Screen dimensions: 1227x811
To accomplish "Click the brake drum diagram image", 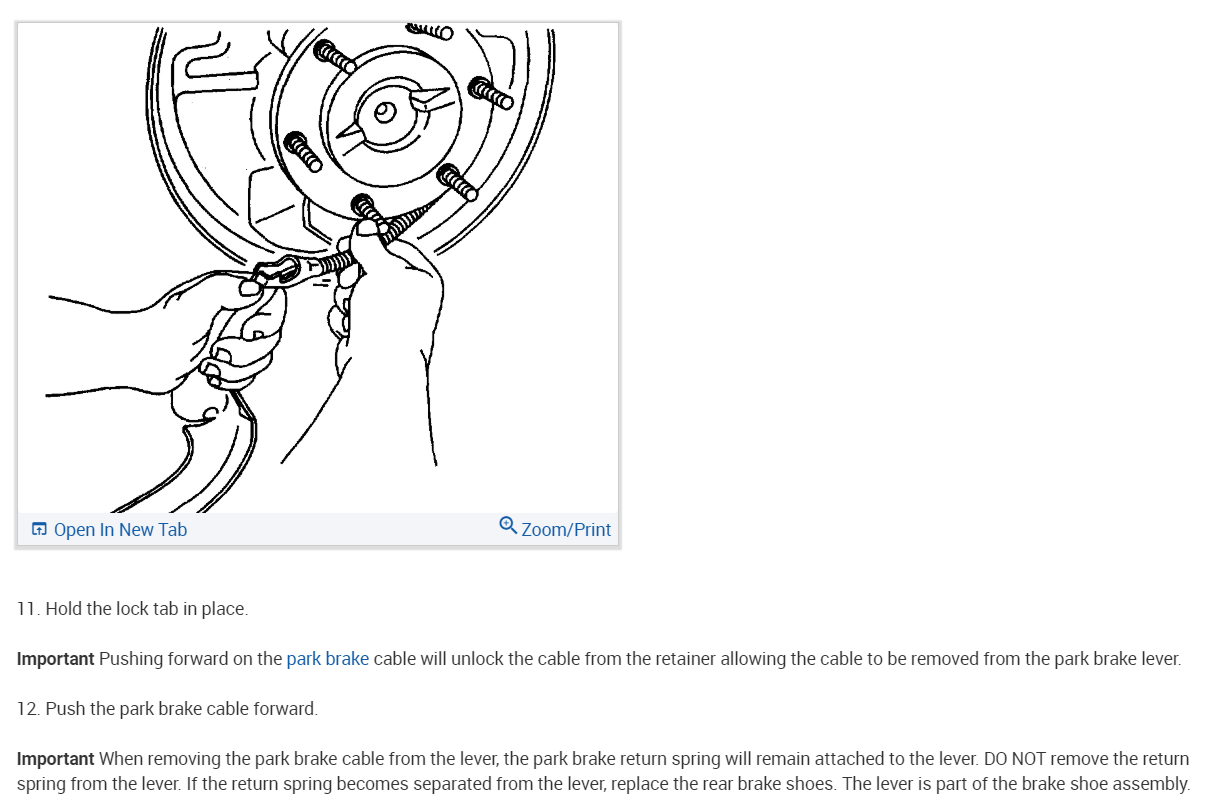I will click(x=318, y=268).
